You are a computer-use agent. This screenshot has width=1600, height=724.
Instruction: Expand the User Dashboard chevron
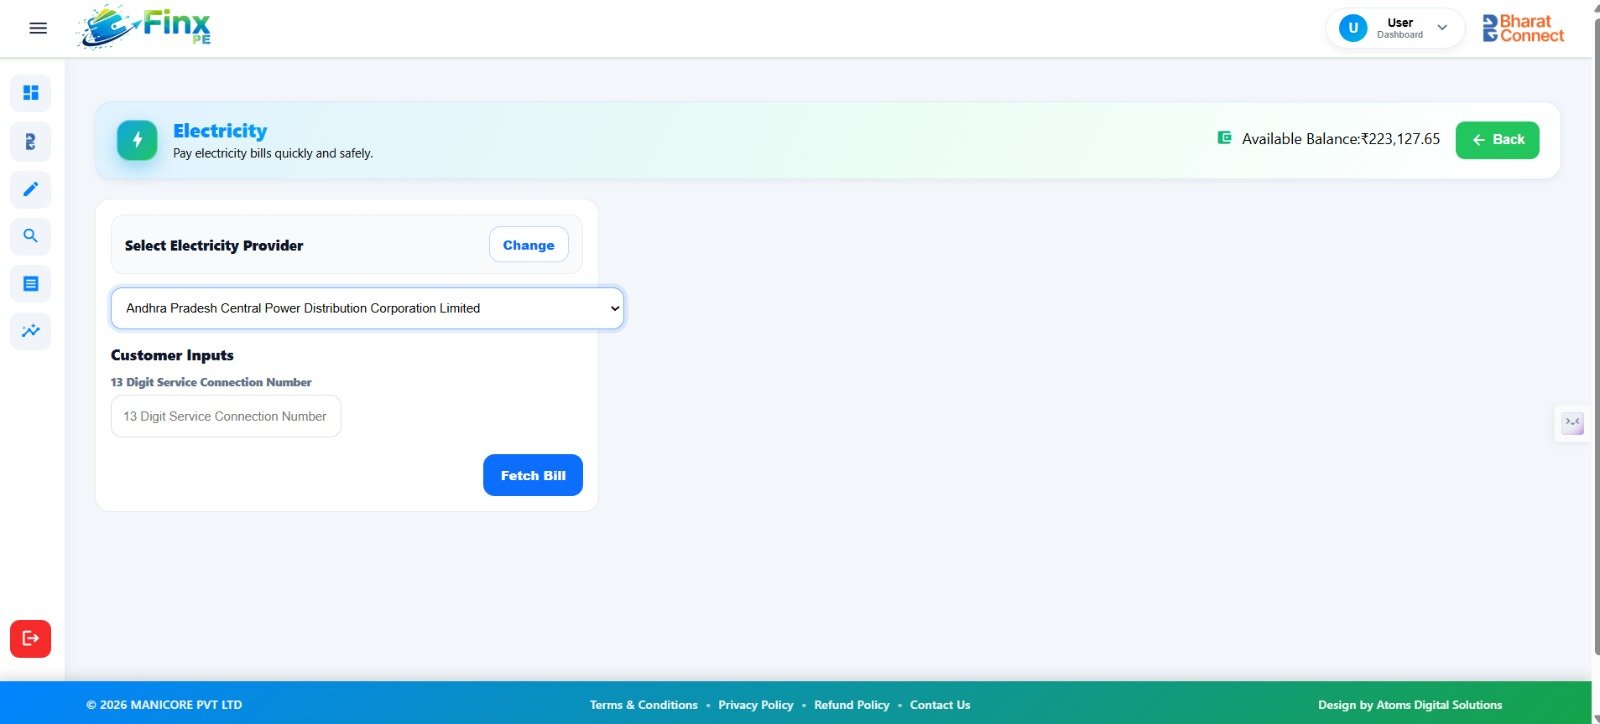(x=1442, y=28)
